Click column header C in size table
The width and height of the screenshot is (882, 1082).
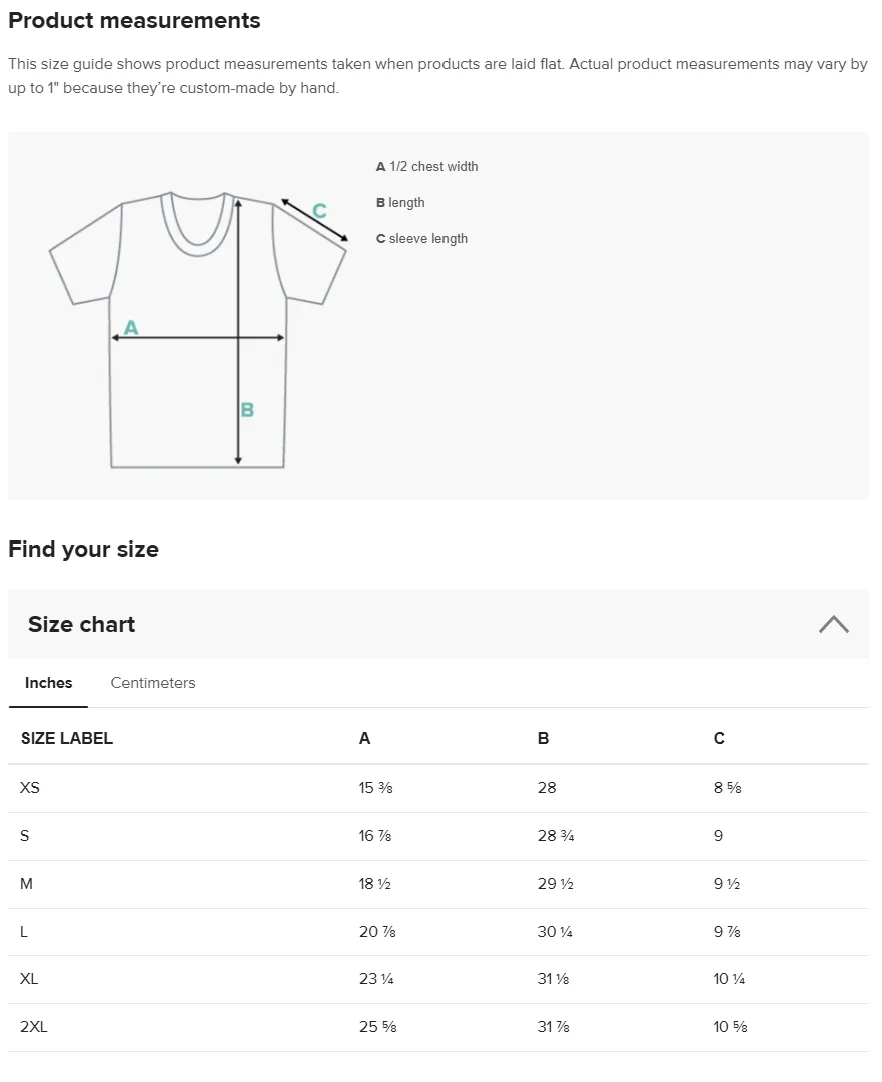click(719, 738)
